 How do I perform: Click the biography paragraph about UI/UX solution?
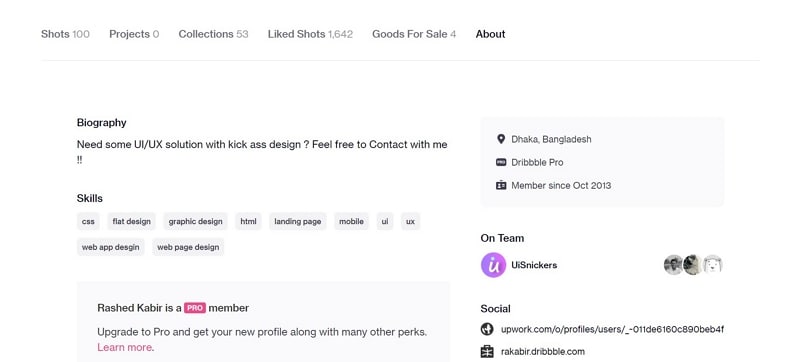click(262, 152)
